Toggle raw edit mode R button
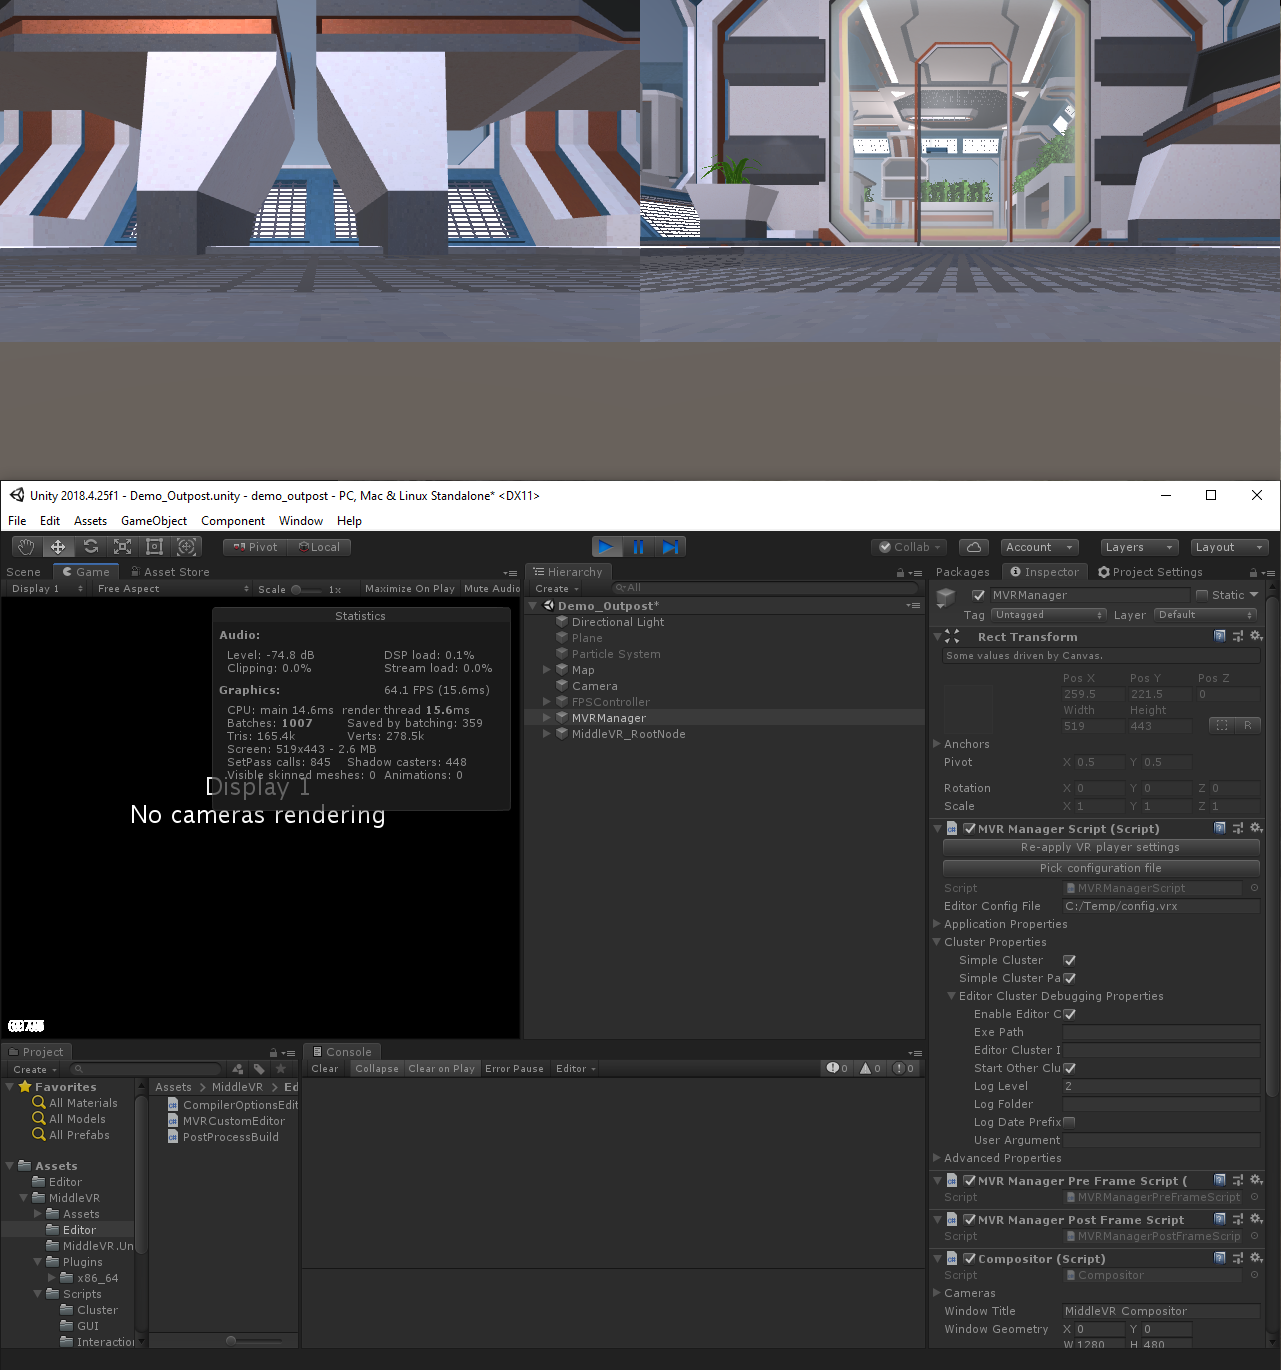The height and width of the screenshot is (1370, 1281). [x=1248, y=725]
